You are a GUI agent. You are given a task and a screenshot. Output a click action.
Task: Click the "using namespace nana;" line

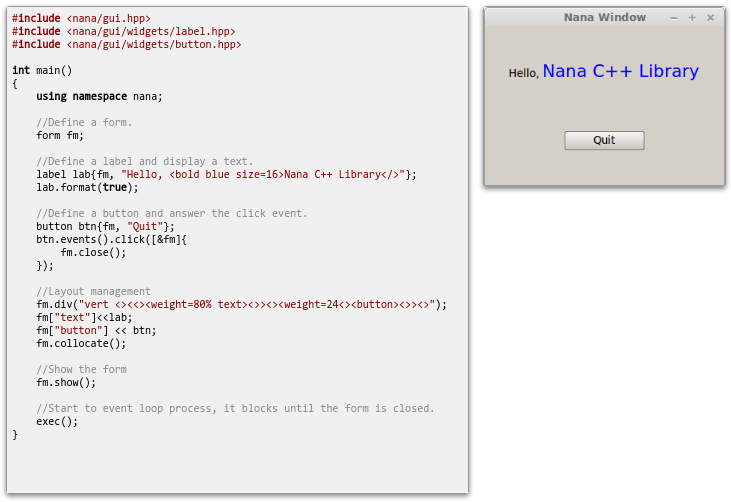pos(99,96)
